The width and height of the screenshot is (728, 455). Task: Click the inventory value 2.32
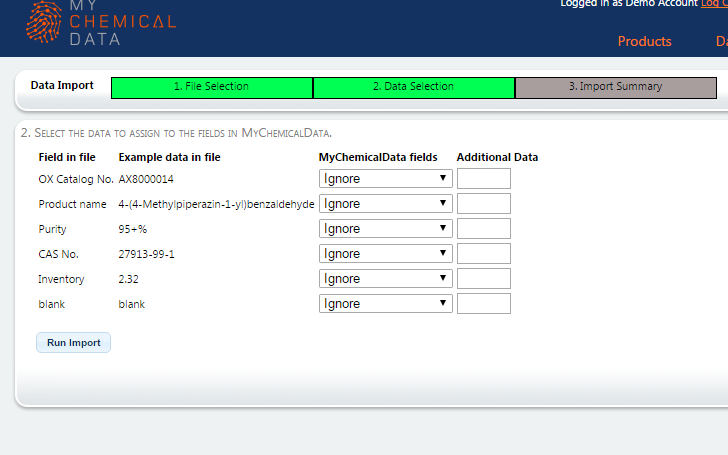pos(128,280)
